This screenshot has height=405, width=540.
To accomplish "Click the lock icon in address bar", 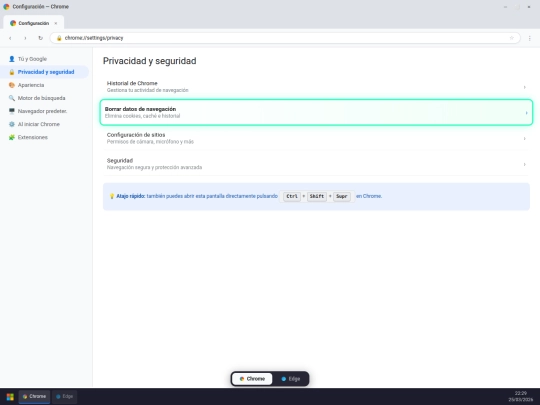I will click(x=59, y=38).
